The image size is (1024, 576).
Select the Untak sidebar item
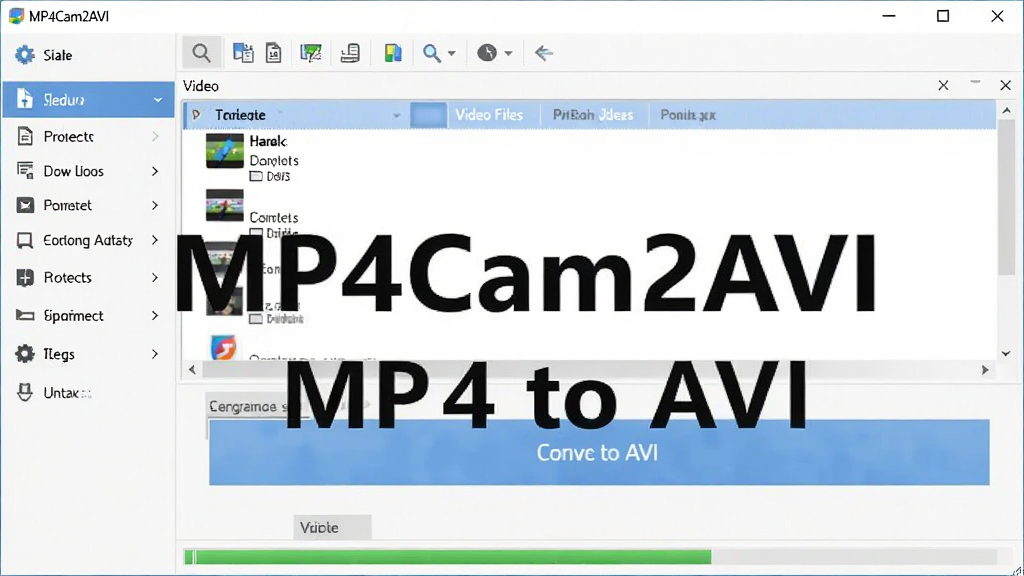(88, 392)
